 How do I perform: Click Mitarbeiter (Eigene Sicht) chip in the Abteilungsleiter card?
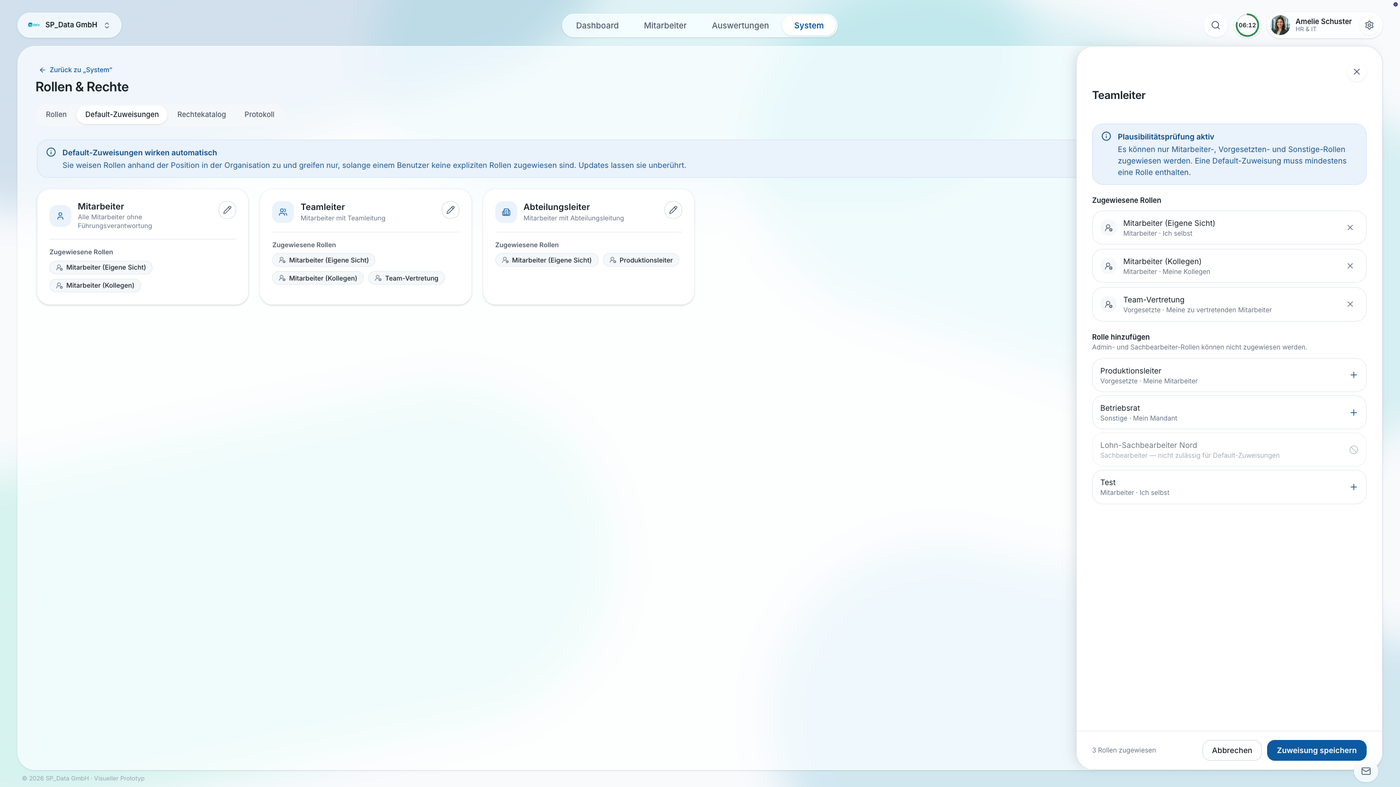tap(547, 260)
